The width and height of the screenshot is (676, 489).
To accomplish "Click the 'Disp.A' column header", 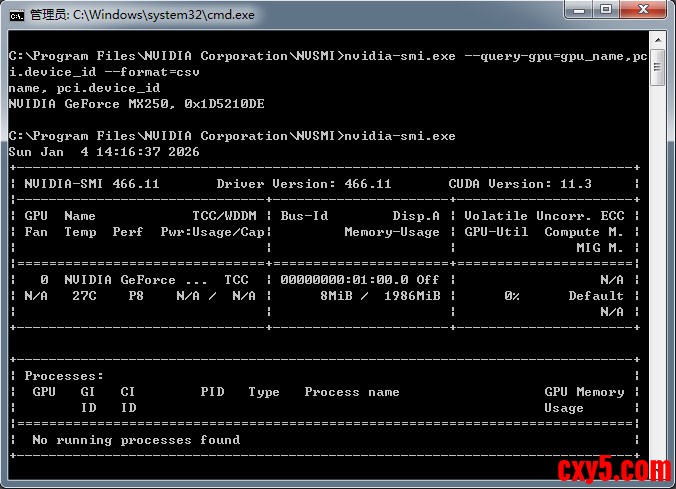I will (416, 216).
